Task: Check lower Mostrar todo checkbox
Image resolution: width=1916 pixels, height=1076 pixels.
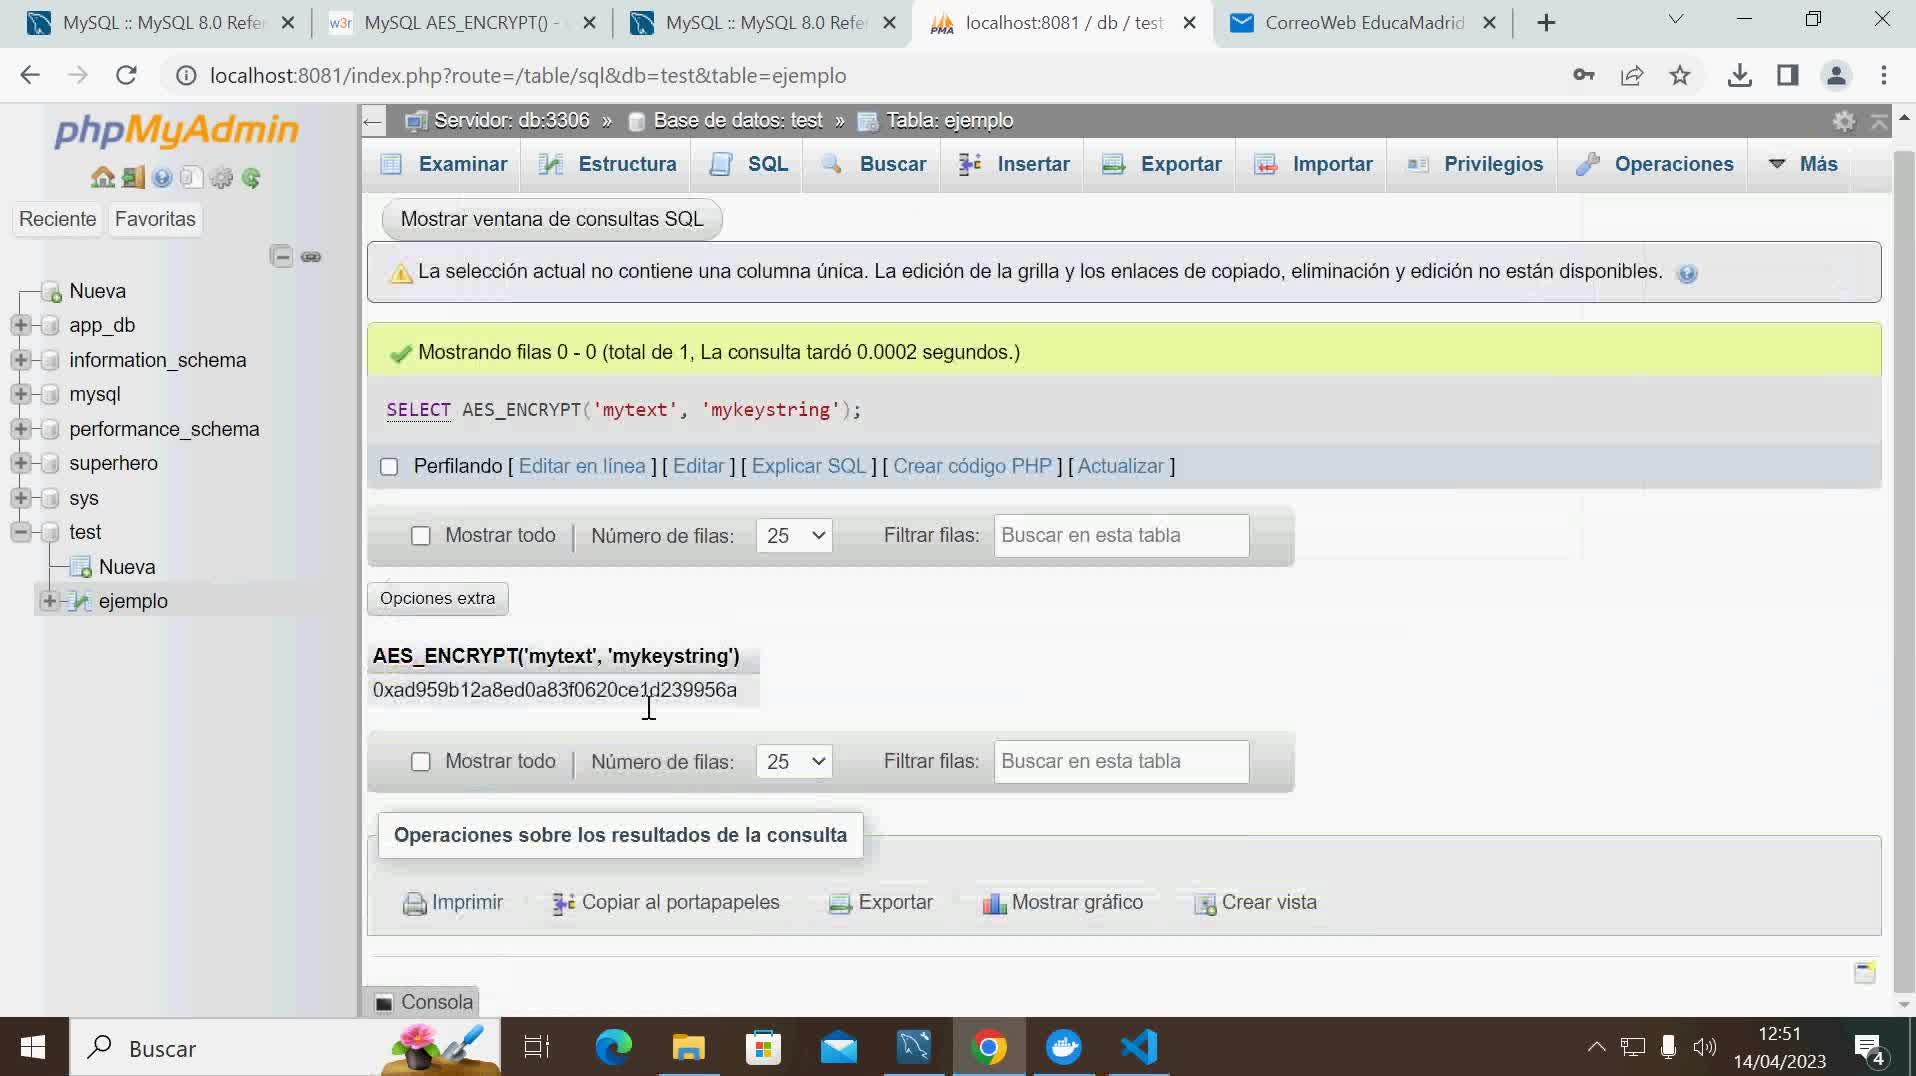Action: [421, 762]
